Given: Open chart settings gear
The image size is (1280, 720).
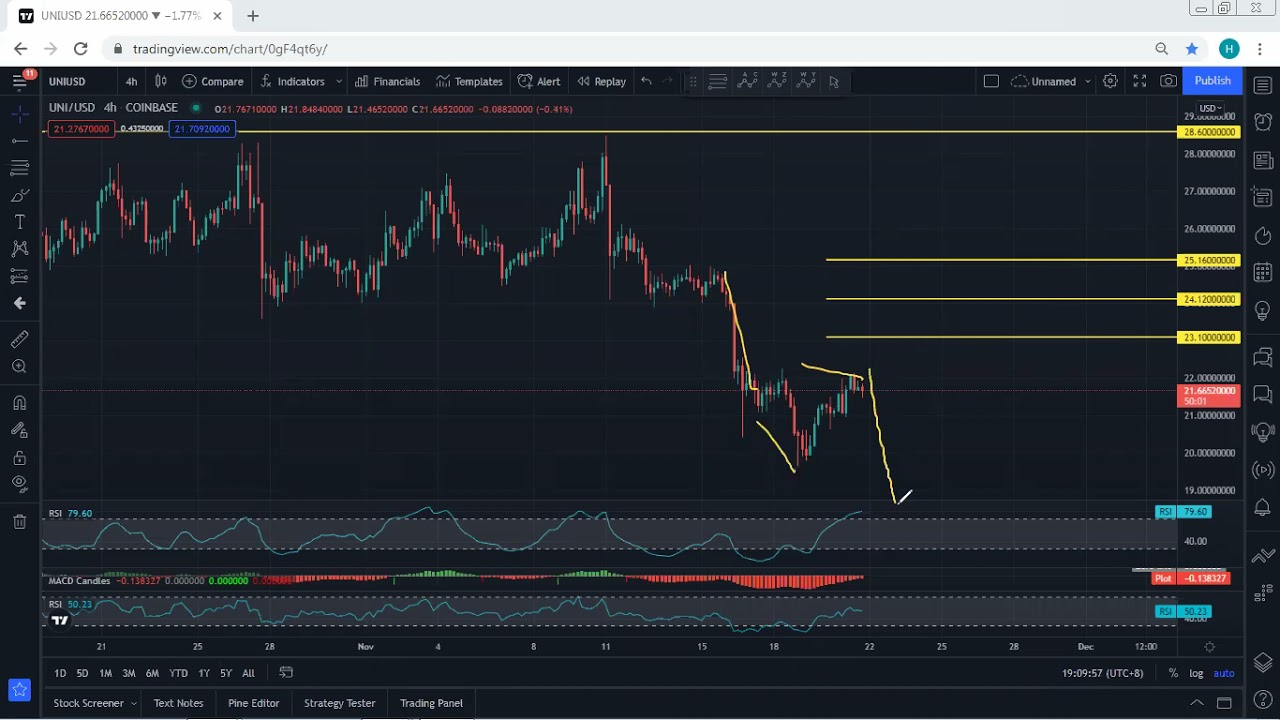Looking at the screenshot, I should (1110, 81).
